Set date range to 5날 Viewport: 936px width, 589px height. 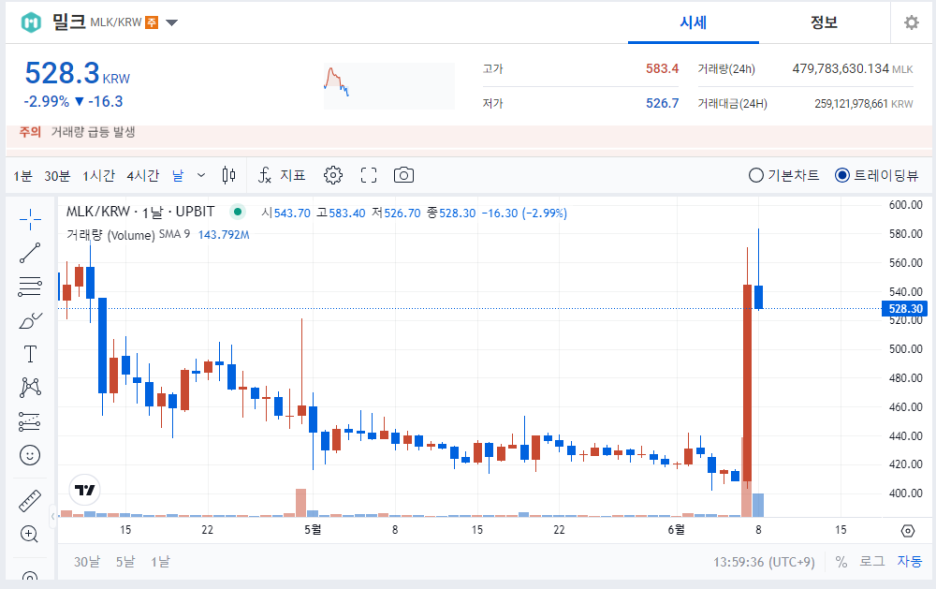[x=125, y=562]
